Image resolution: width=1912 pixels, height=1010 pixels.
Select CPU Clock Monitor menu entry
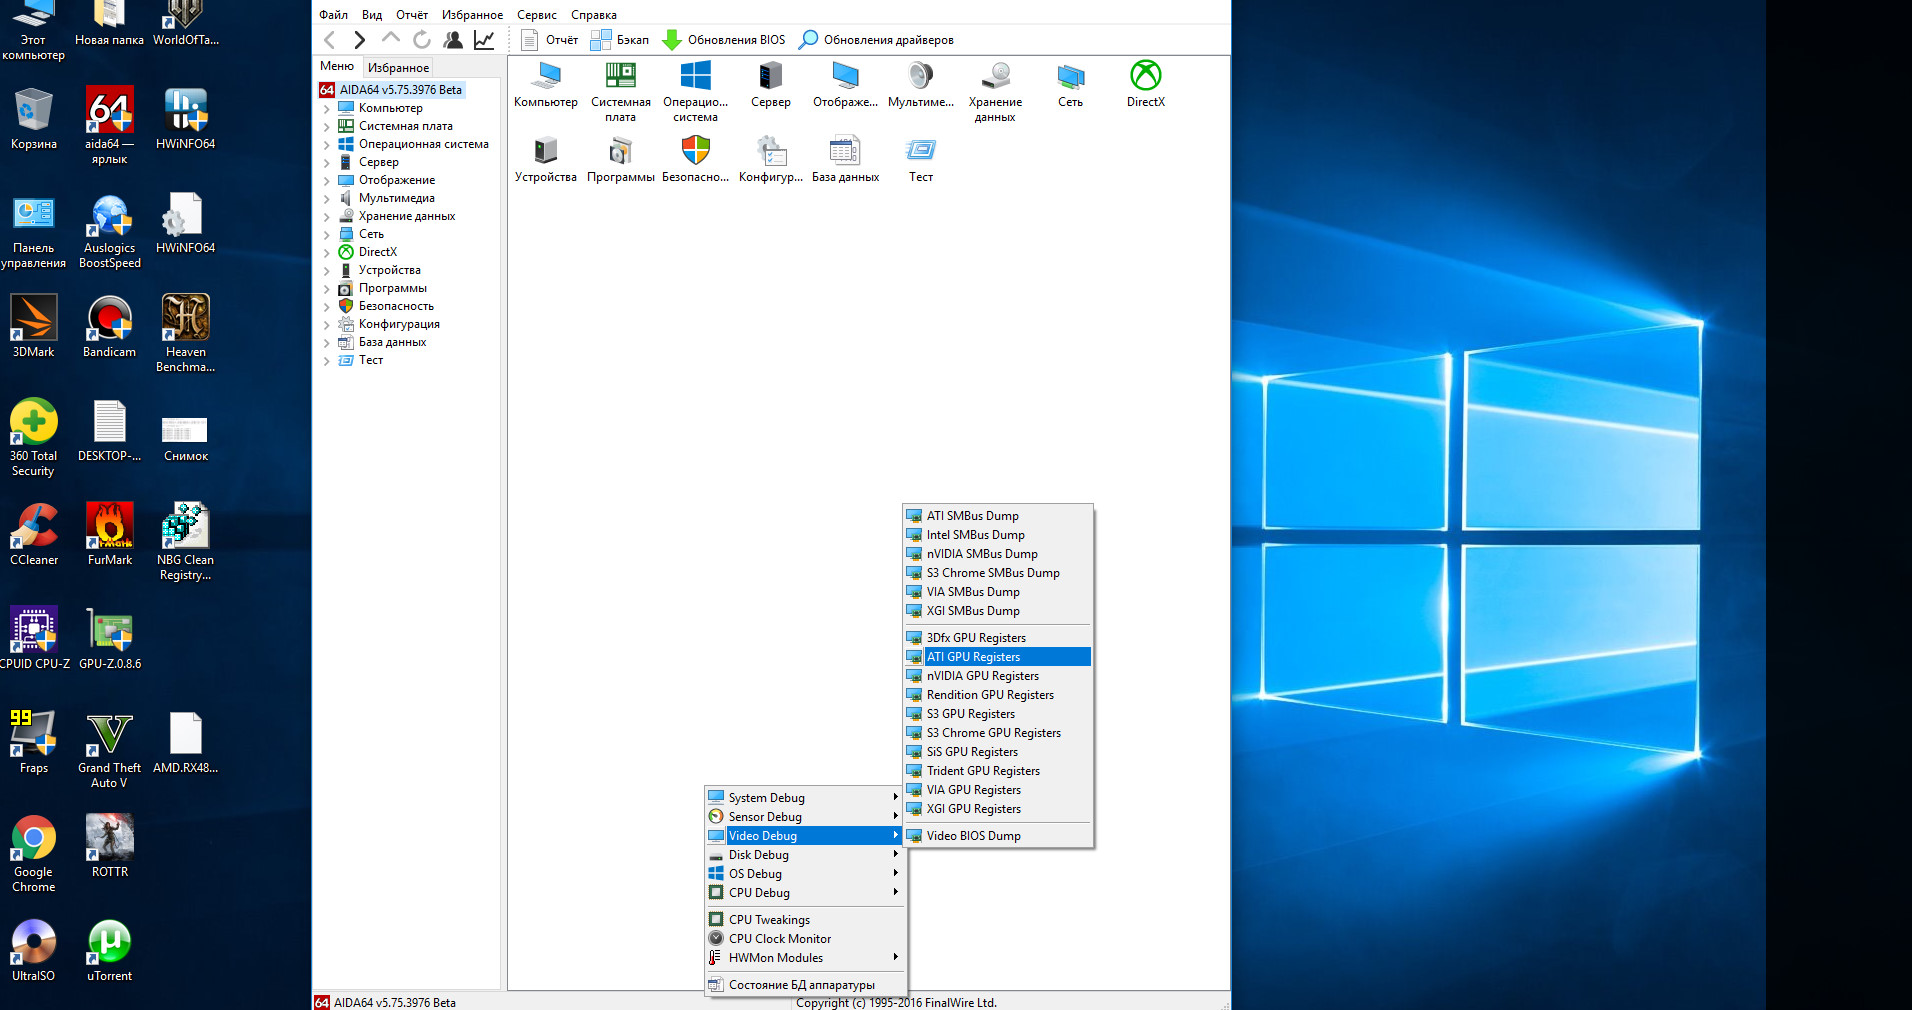[x=804, y=939]
